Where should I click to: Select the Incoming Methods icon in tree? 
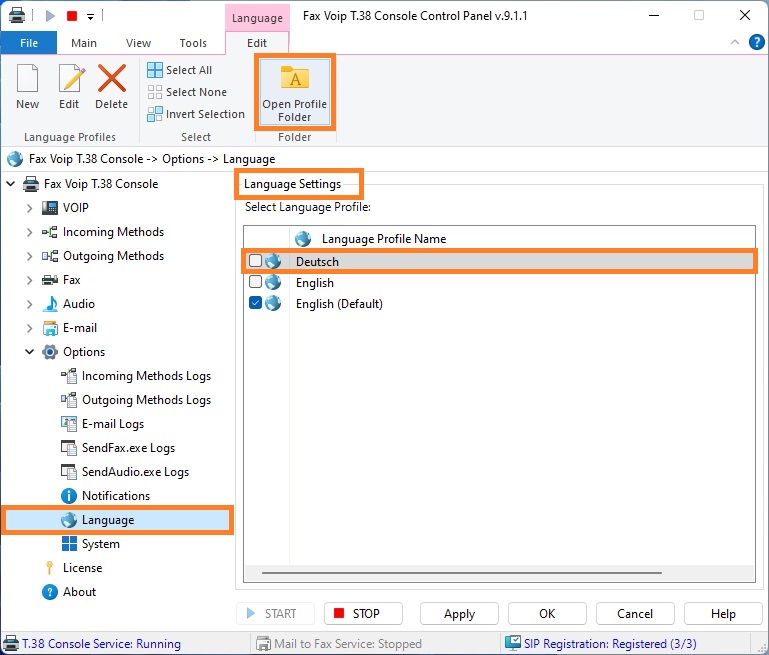50,232
